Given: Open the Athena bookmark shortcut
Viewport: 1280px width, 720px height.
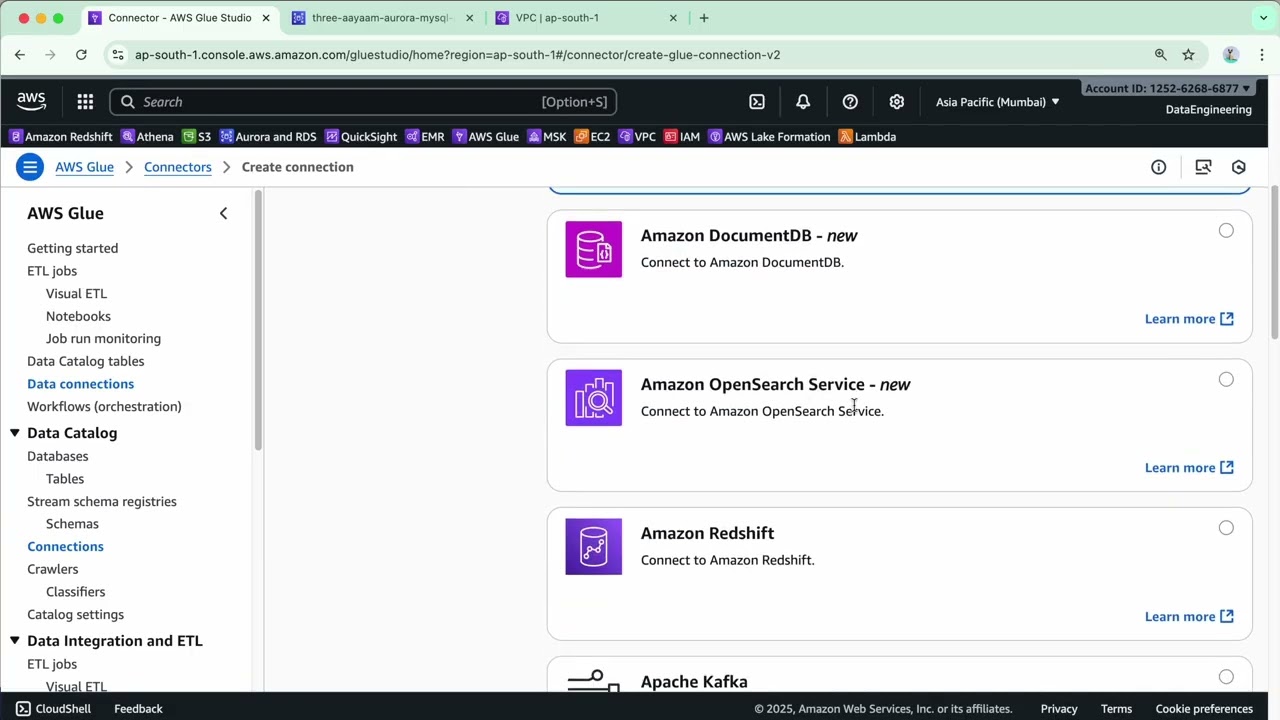Looking at the screenshot, I should coord(147,137).
